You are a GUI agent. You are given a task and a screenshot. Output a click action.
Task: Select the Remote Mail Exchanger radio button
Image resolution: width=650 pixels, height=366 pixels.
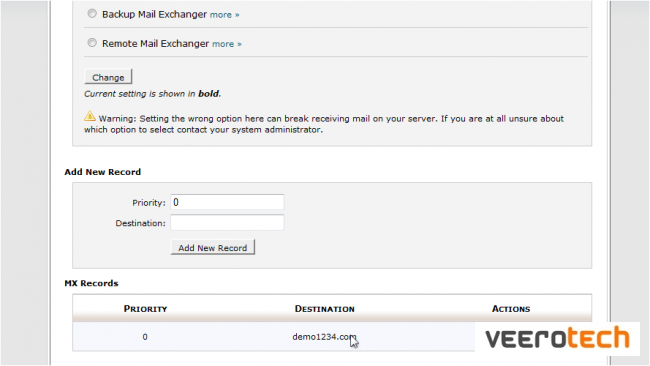tap(92, 43)
